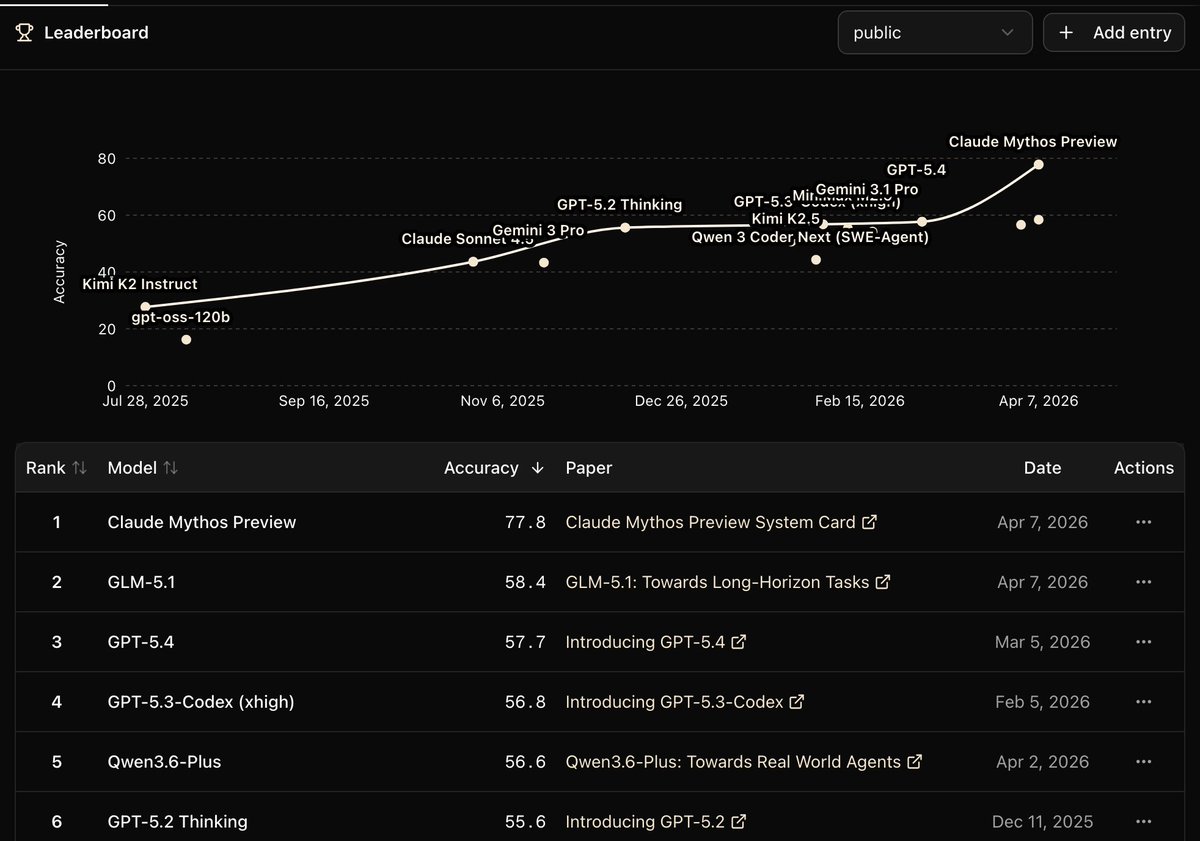Open actions menu for GLM-5.1 row
Image resolution: width=1200 pixels, height=841 pixels.
point(1144,582)
